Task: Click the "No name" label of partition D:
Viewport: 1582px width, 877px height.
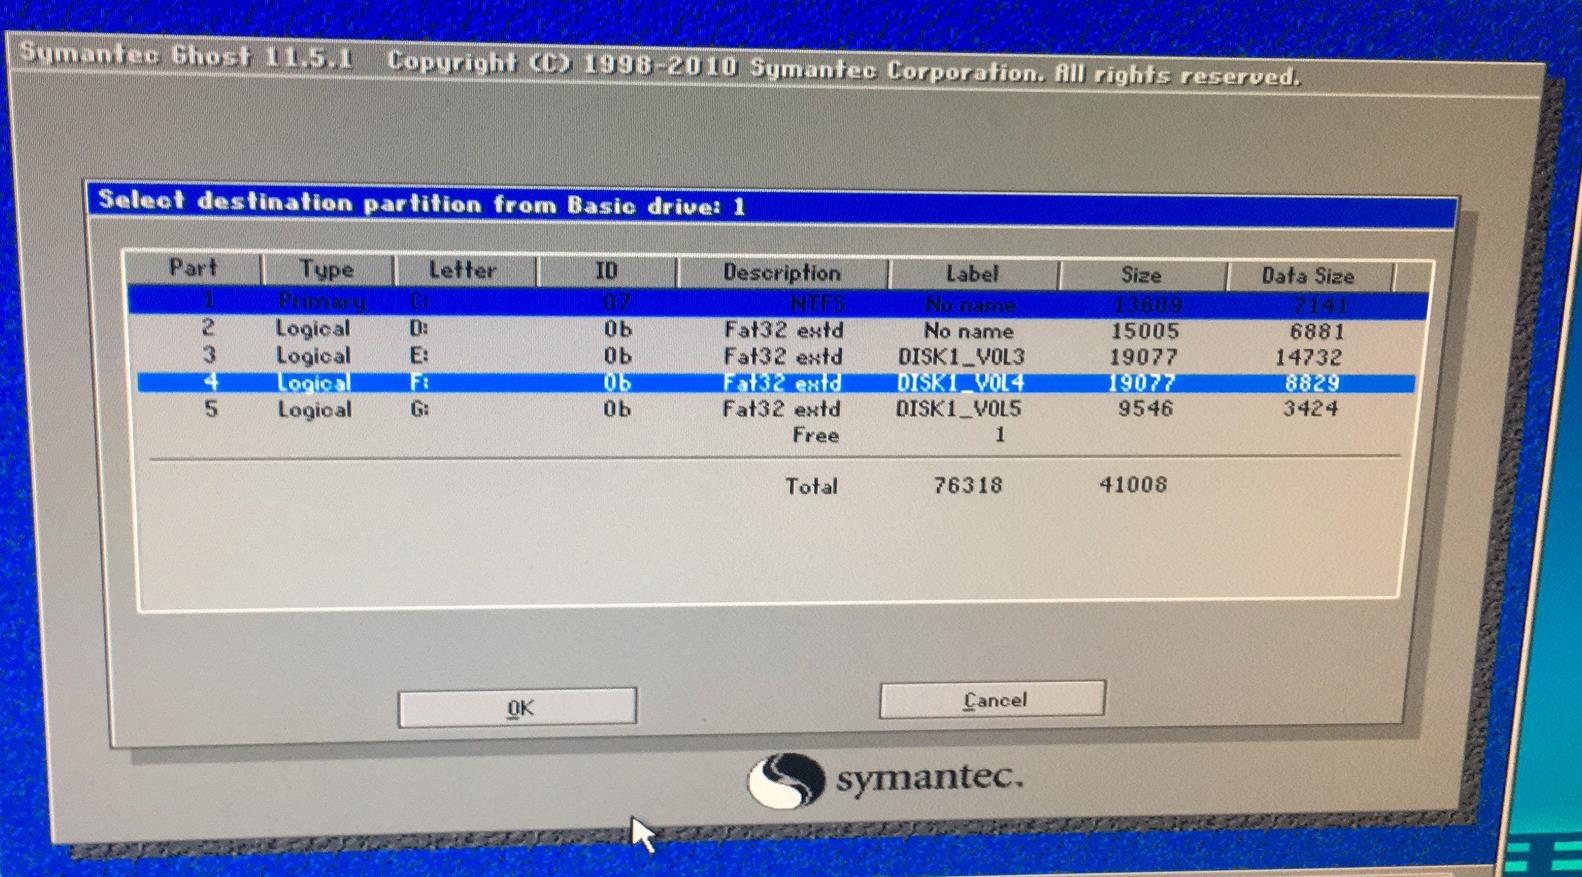Action: pos(968,331)
